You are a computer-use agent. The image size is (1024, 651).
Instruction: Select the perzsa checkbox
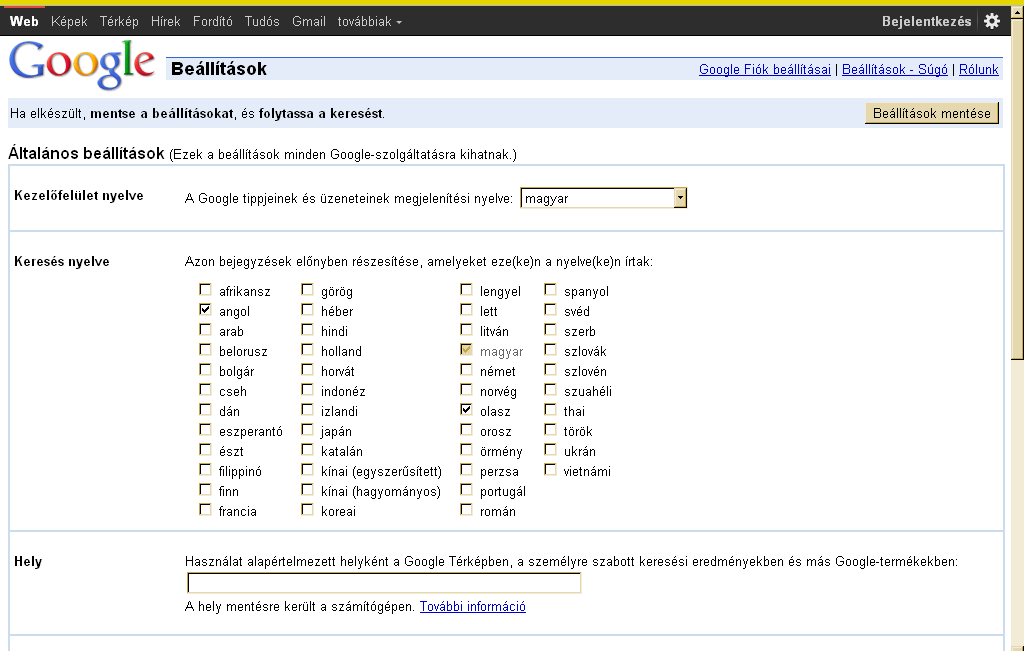(466, 469)
